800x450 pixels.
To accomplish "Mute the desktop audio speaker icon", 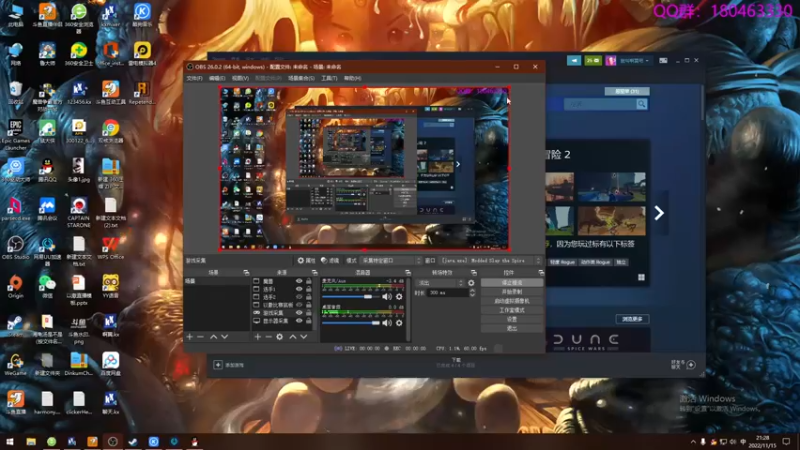I will 387,322.
